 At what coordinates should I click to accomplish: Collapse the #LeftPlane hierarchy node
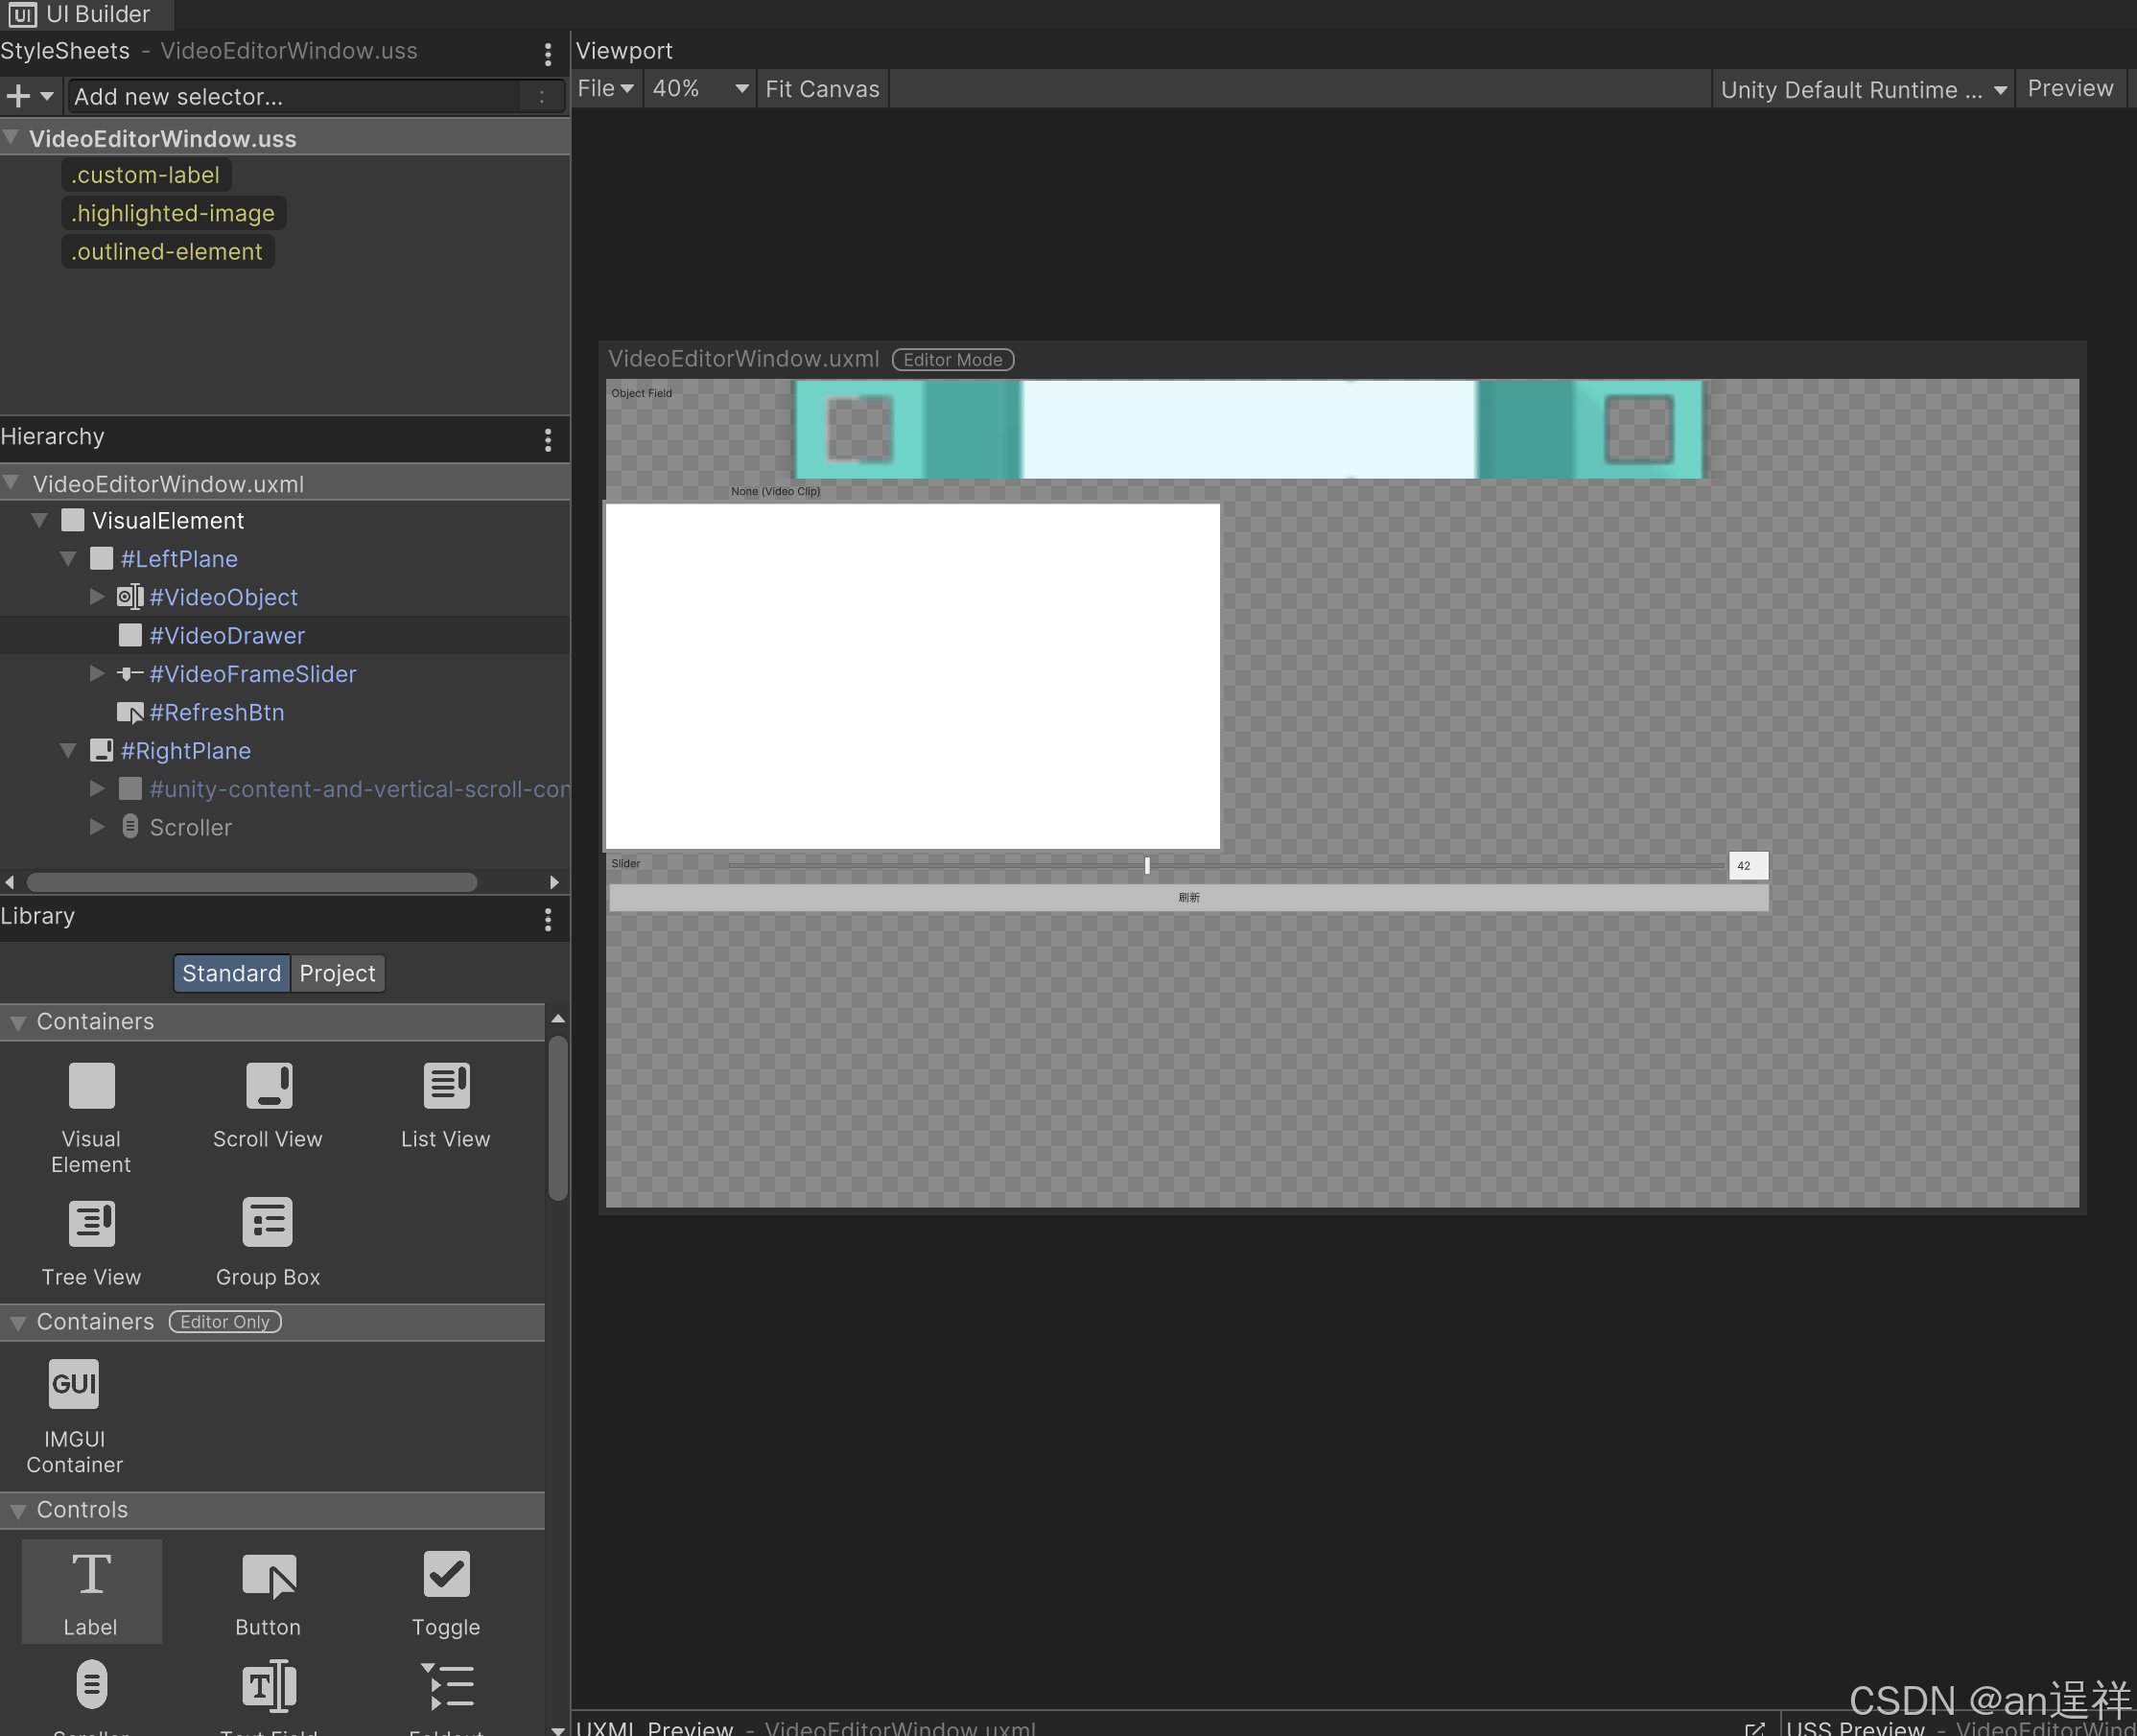point(68,558)
